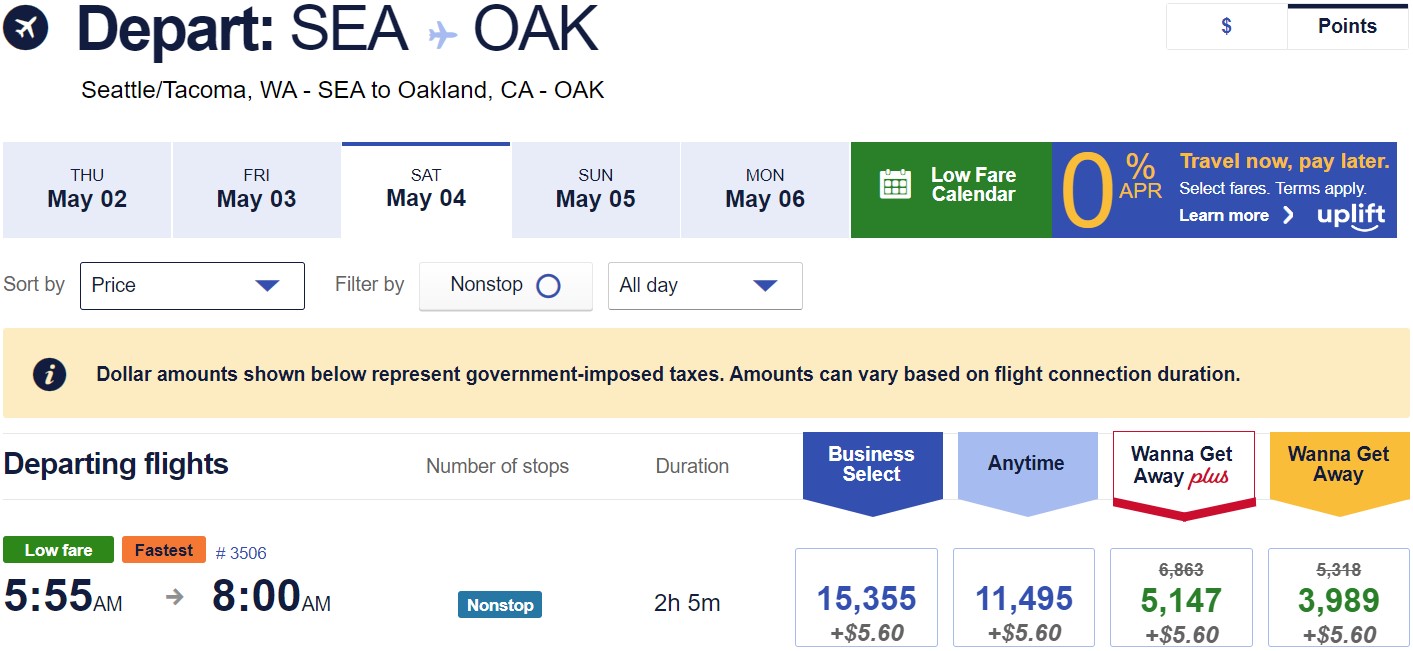This screenshot has width=1413, height=651.
Task: Switch to the Mon May 06 date tab
Action: [x=764, y=189]
